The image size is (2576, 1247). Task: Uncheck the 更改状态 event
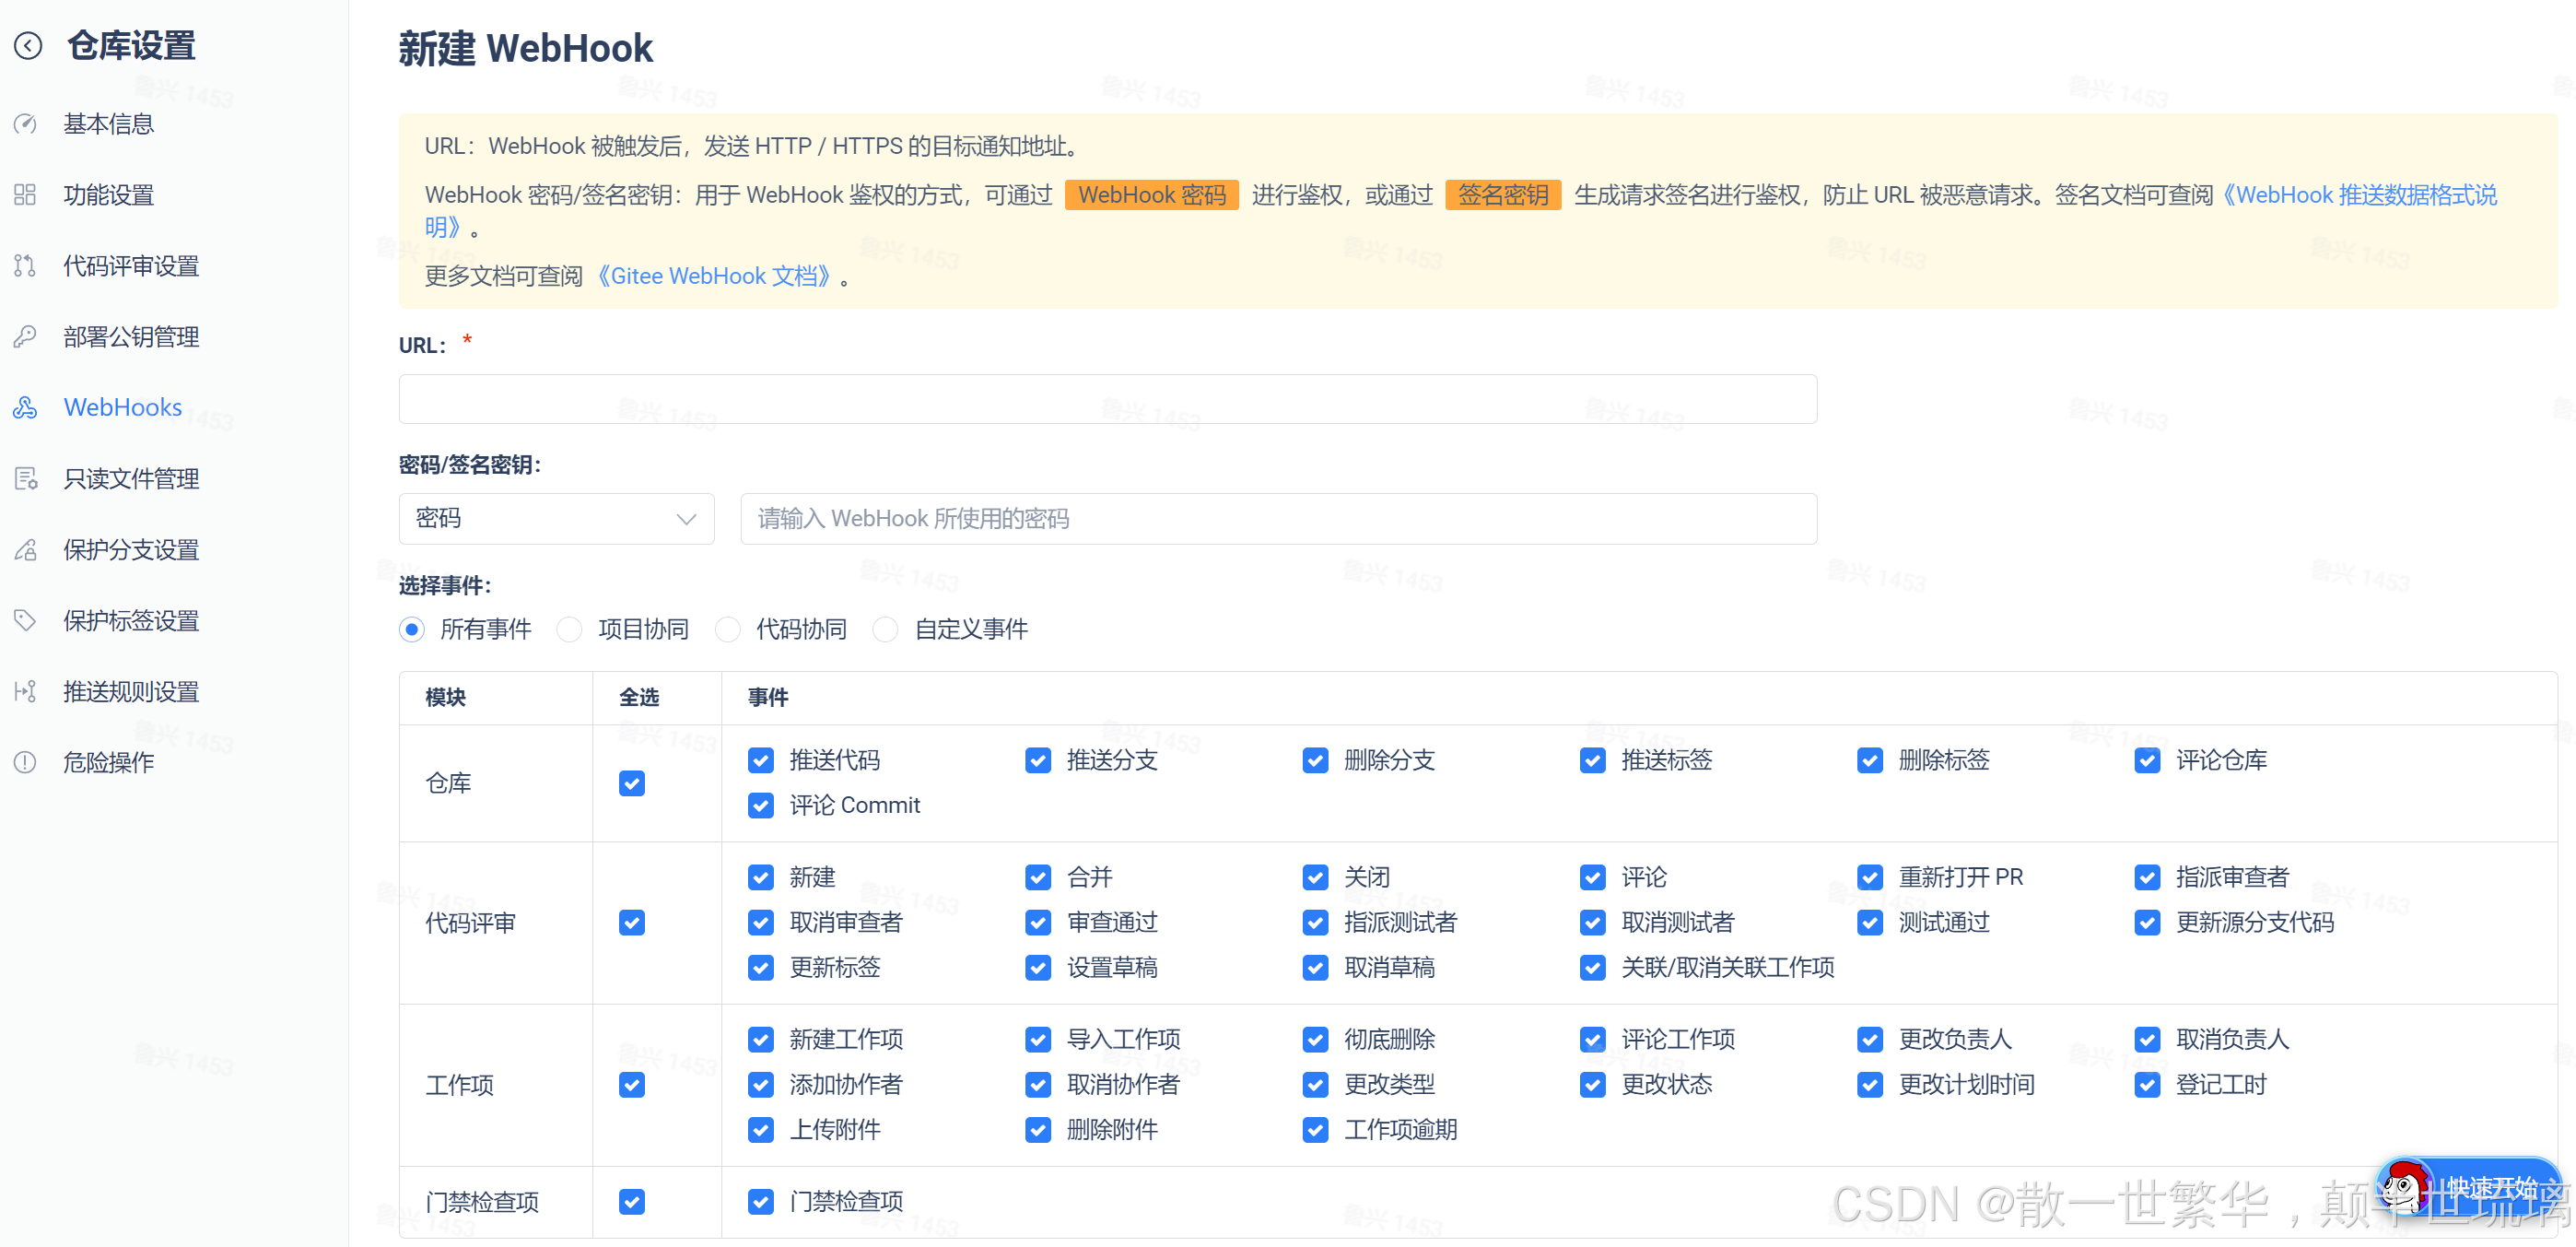pos(1592,1085)
